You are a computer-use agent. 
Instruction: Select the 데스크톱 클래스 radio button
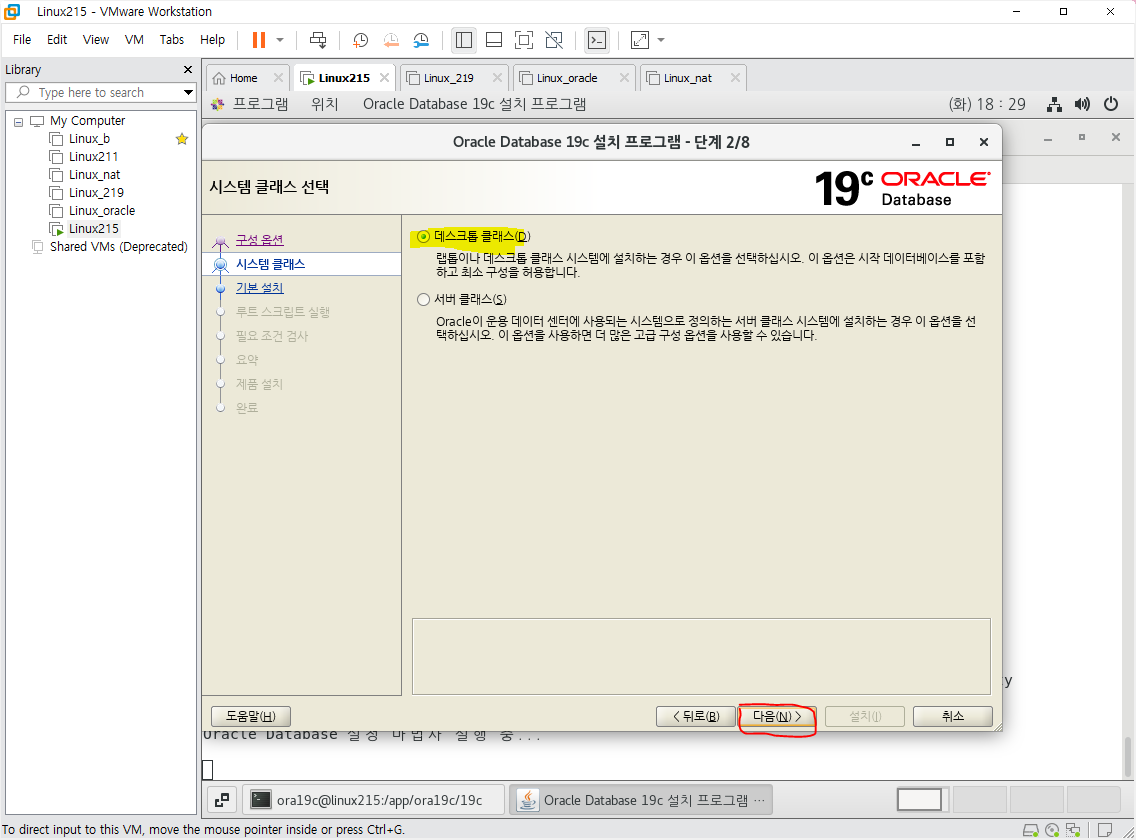coord(424,237)
